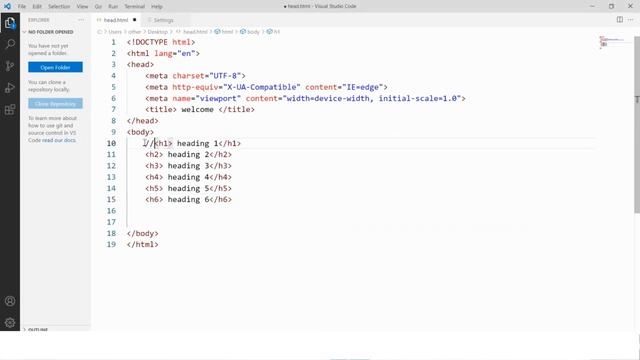Click the EXPLORER panel title
Viewport: 640px width, 360px height.
tap(38, 20)
